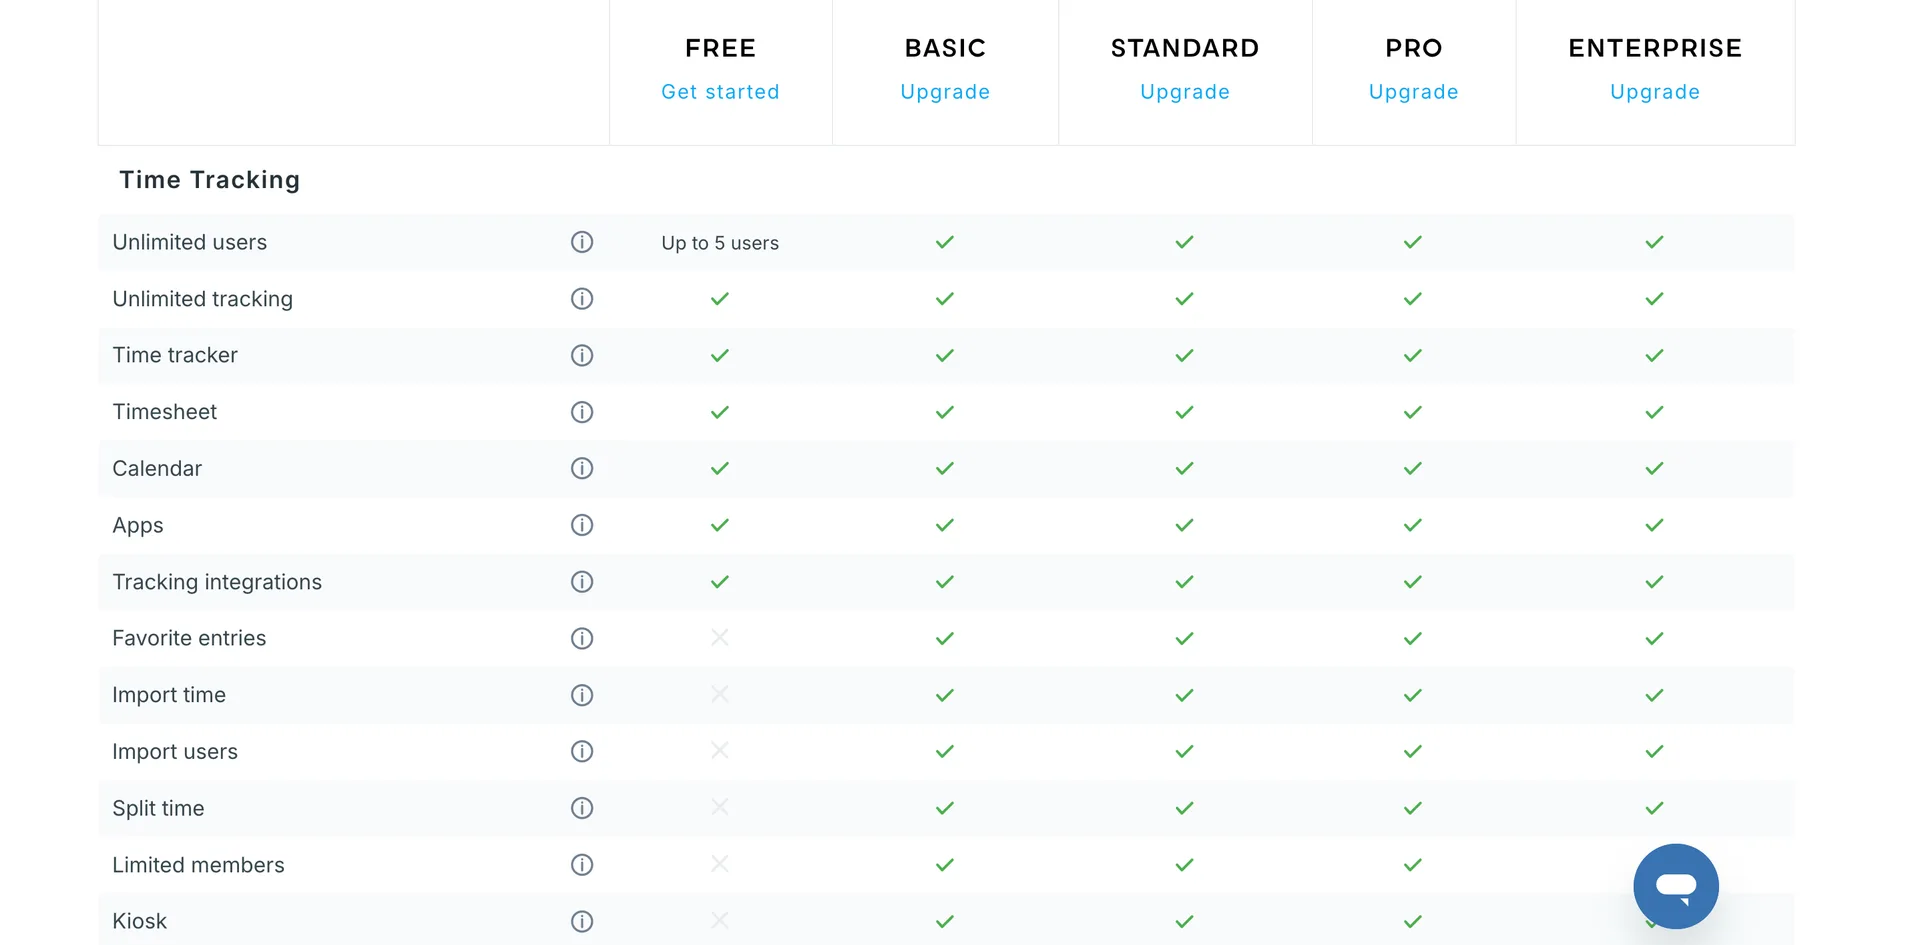
Task: Show info for Favorite entries
Action: pyautogui.click(x=582, y=638)
